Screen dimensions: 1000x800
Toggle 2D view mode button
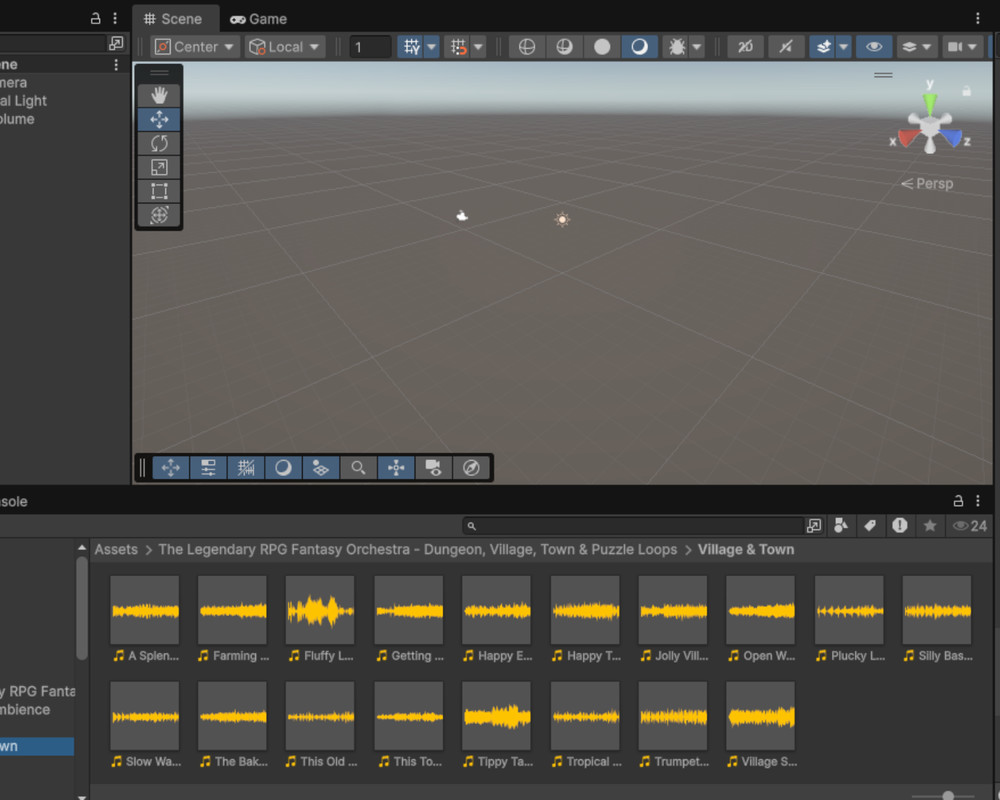pos(745,47)
